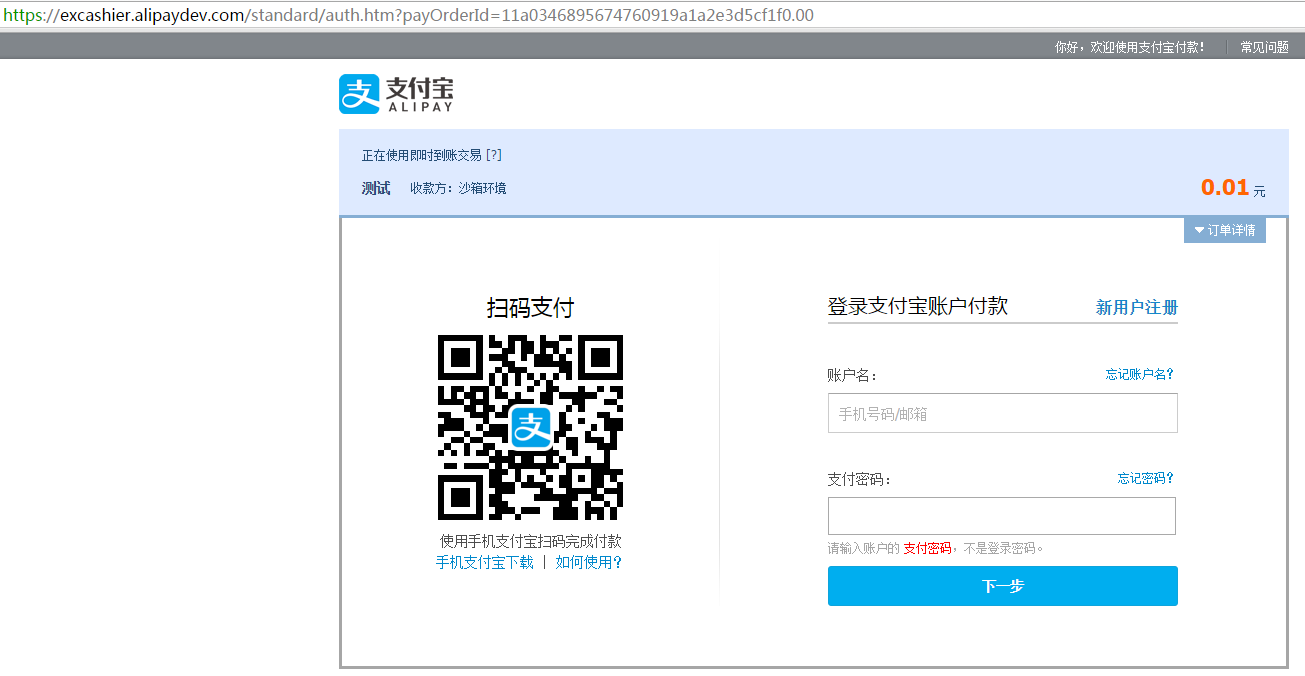Click the 忘记密码? link
This screenshot has width=1305, height=676.
coord(1146,478)
